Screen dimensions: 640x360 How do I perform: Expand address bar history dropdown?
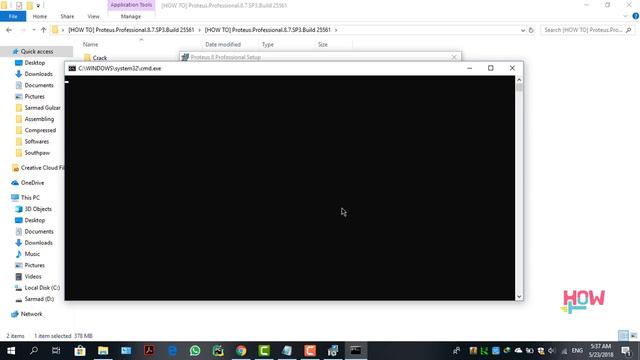click(523, 30)
